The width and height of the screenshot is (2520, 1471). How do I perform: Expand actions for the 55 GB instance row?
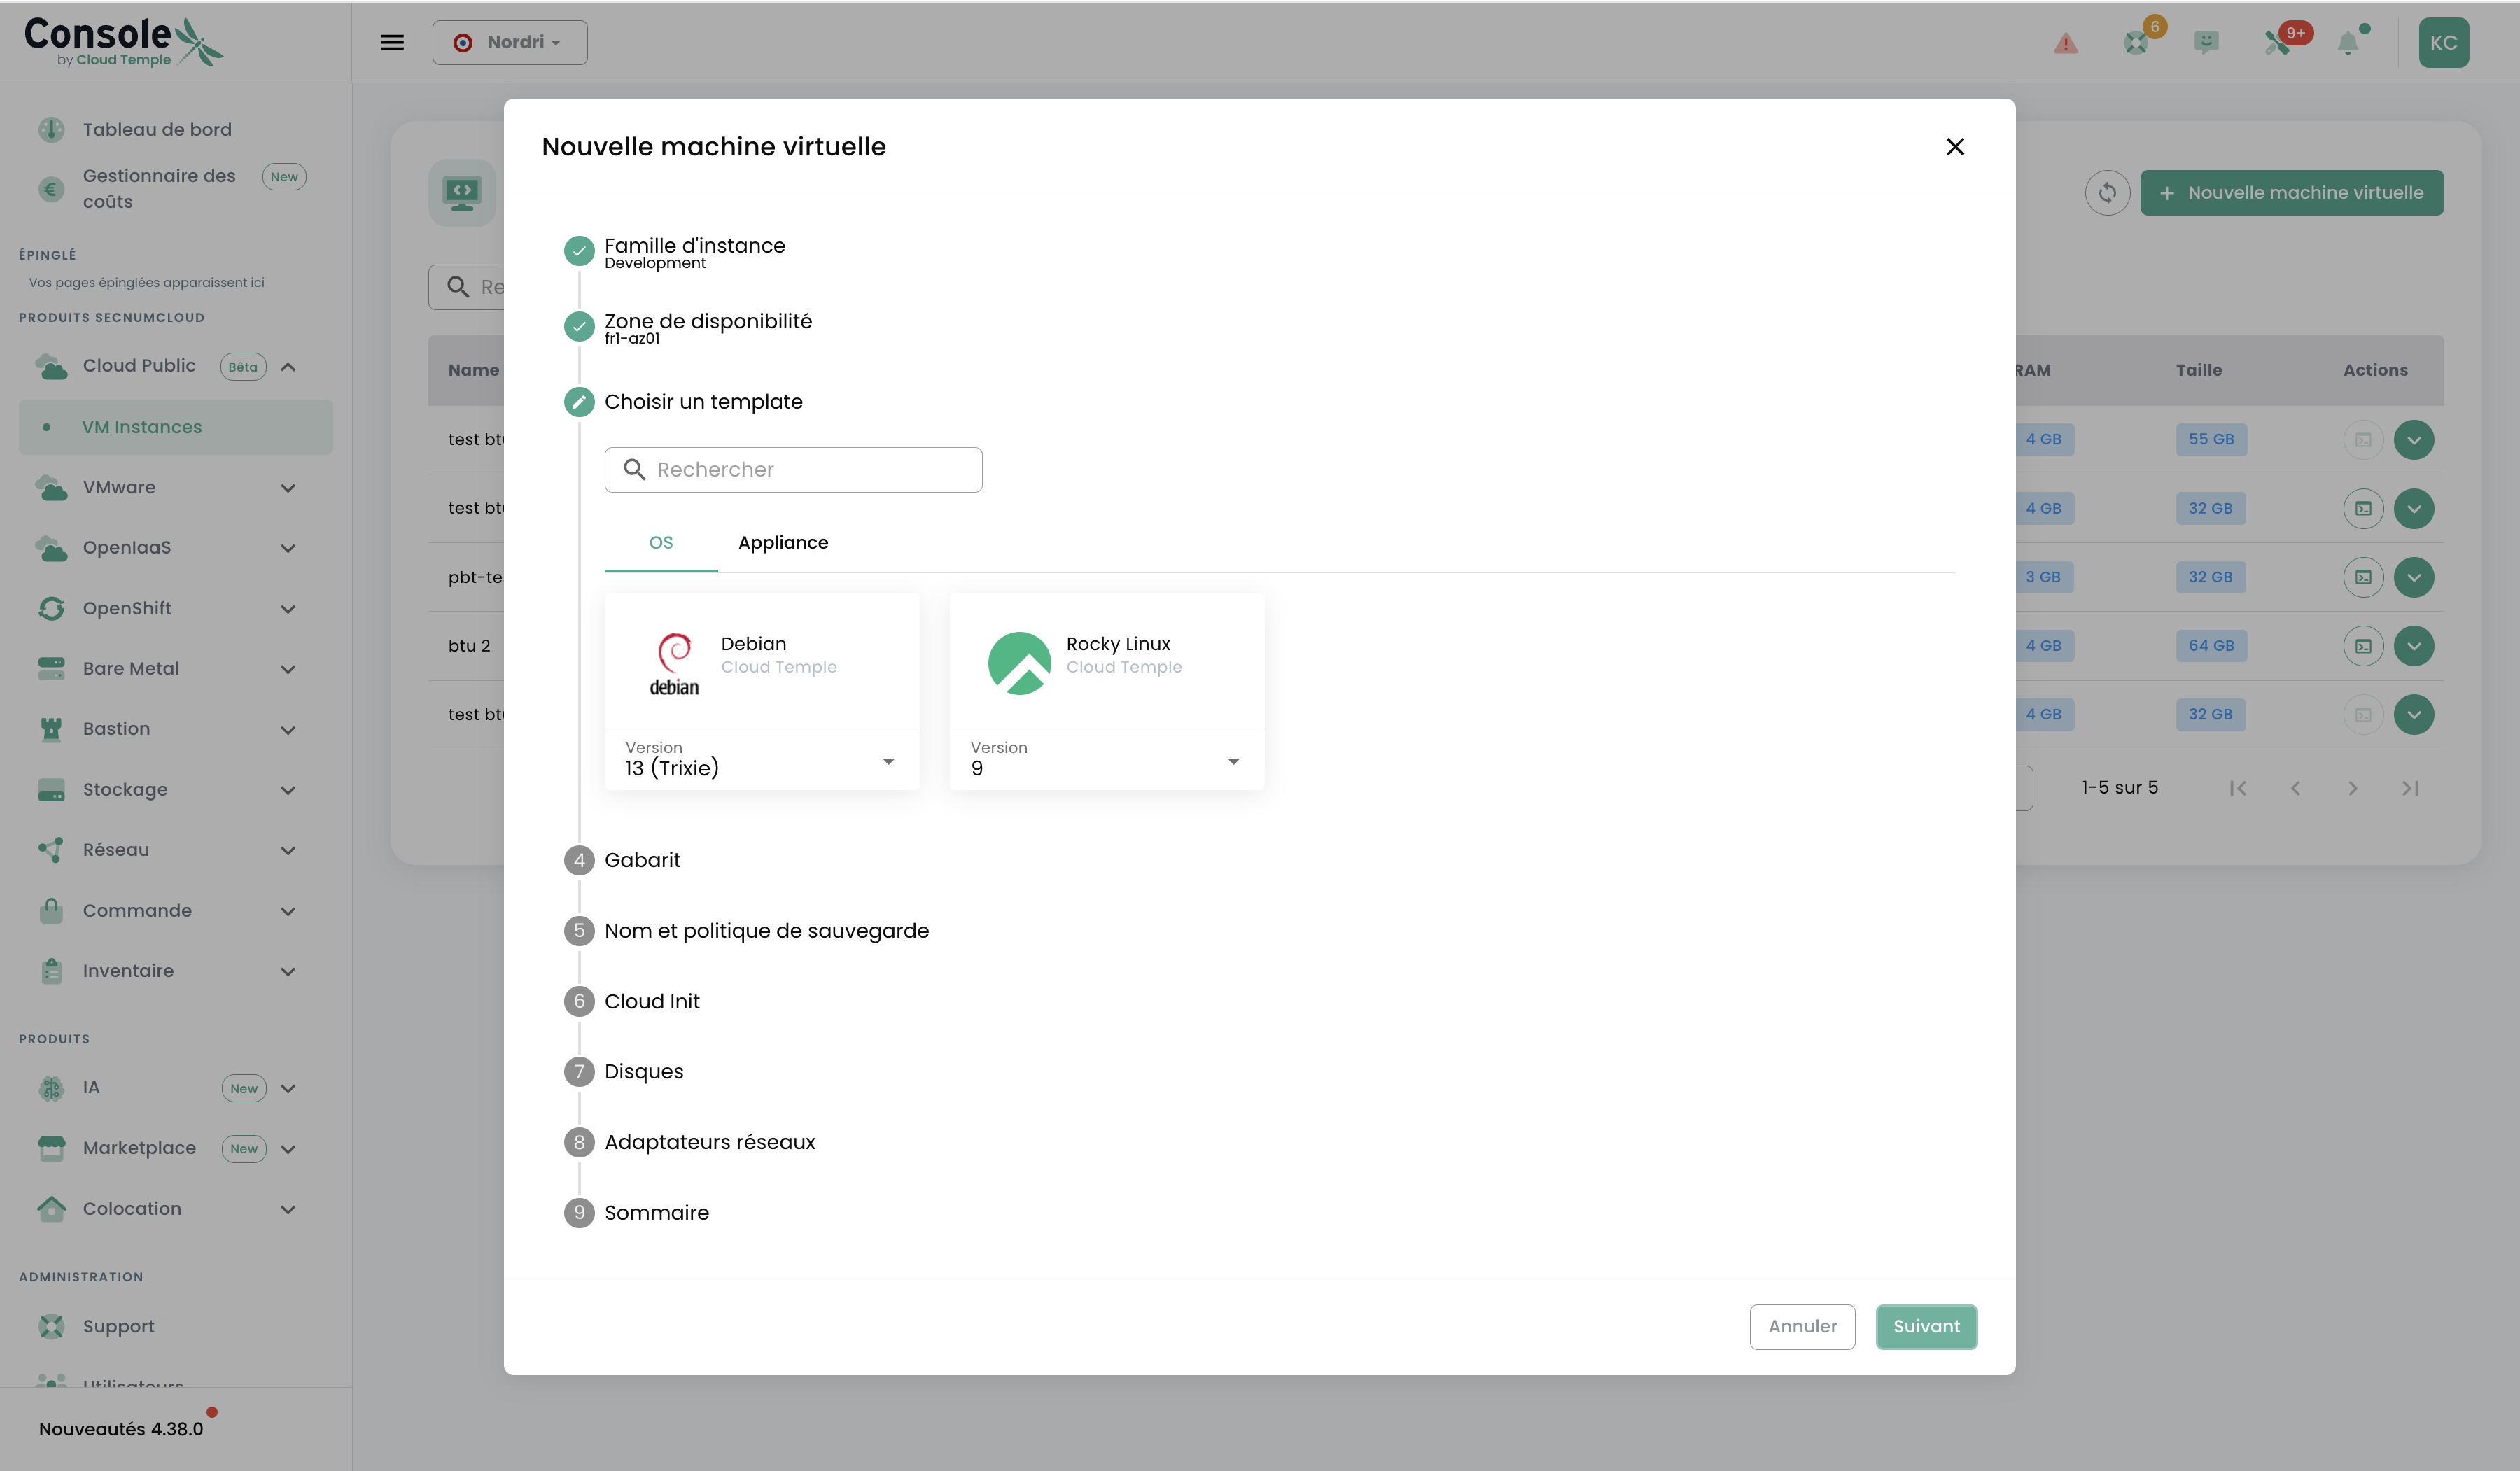click(x=2414, y=440)
